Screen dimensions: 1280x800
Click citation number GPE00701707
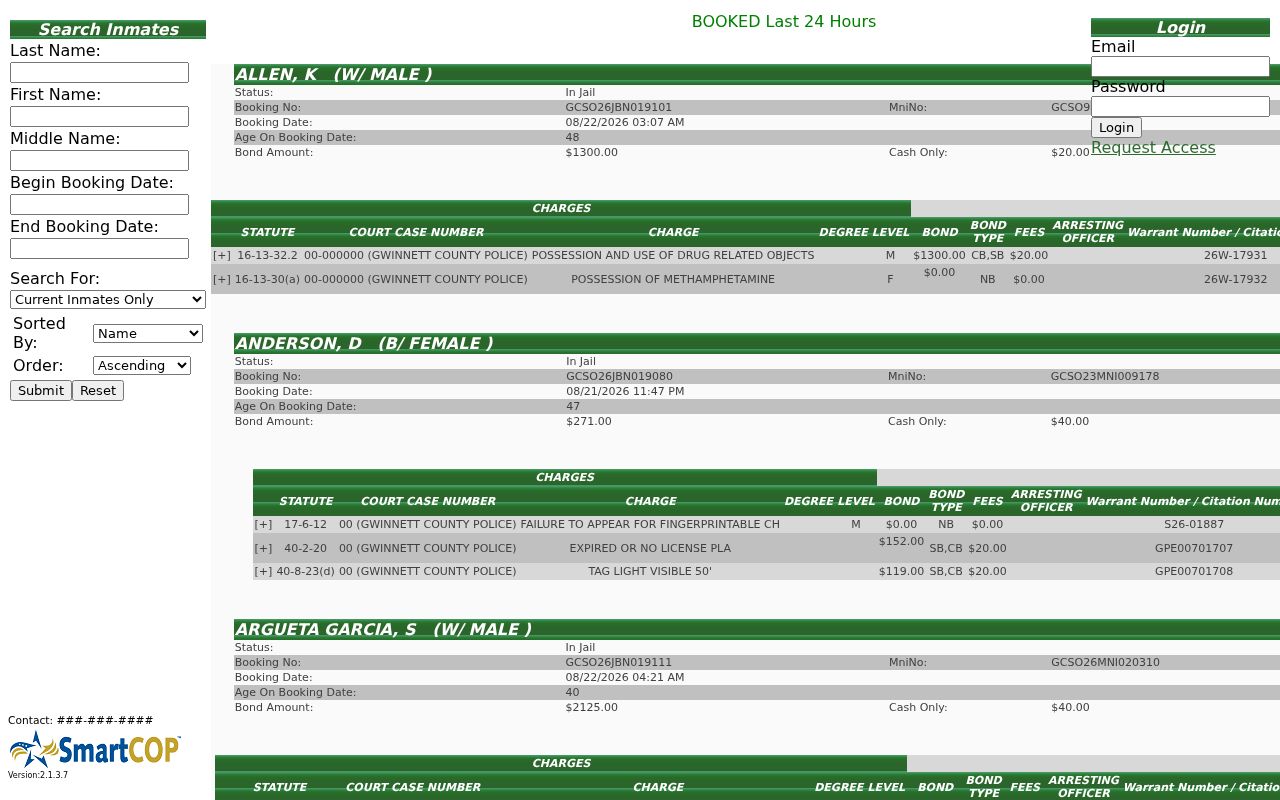[x=1194, y=549]
